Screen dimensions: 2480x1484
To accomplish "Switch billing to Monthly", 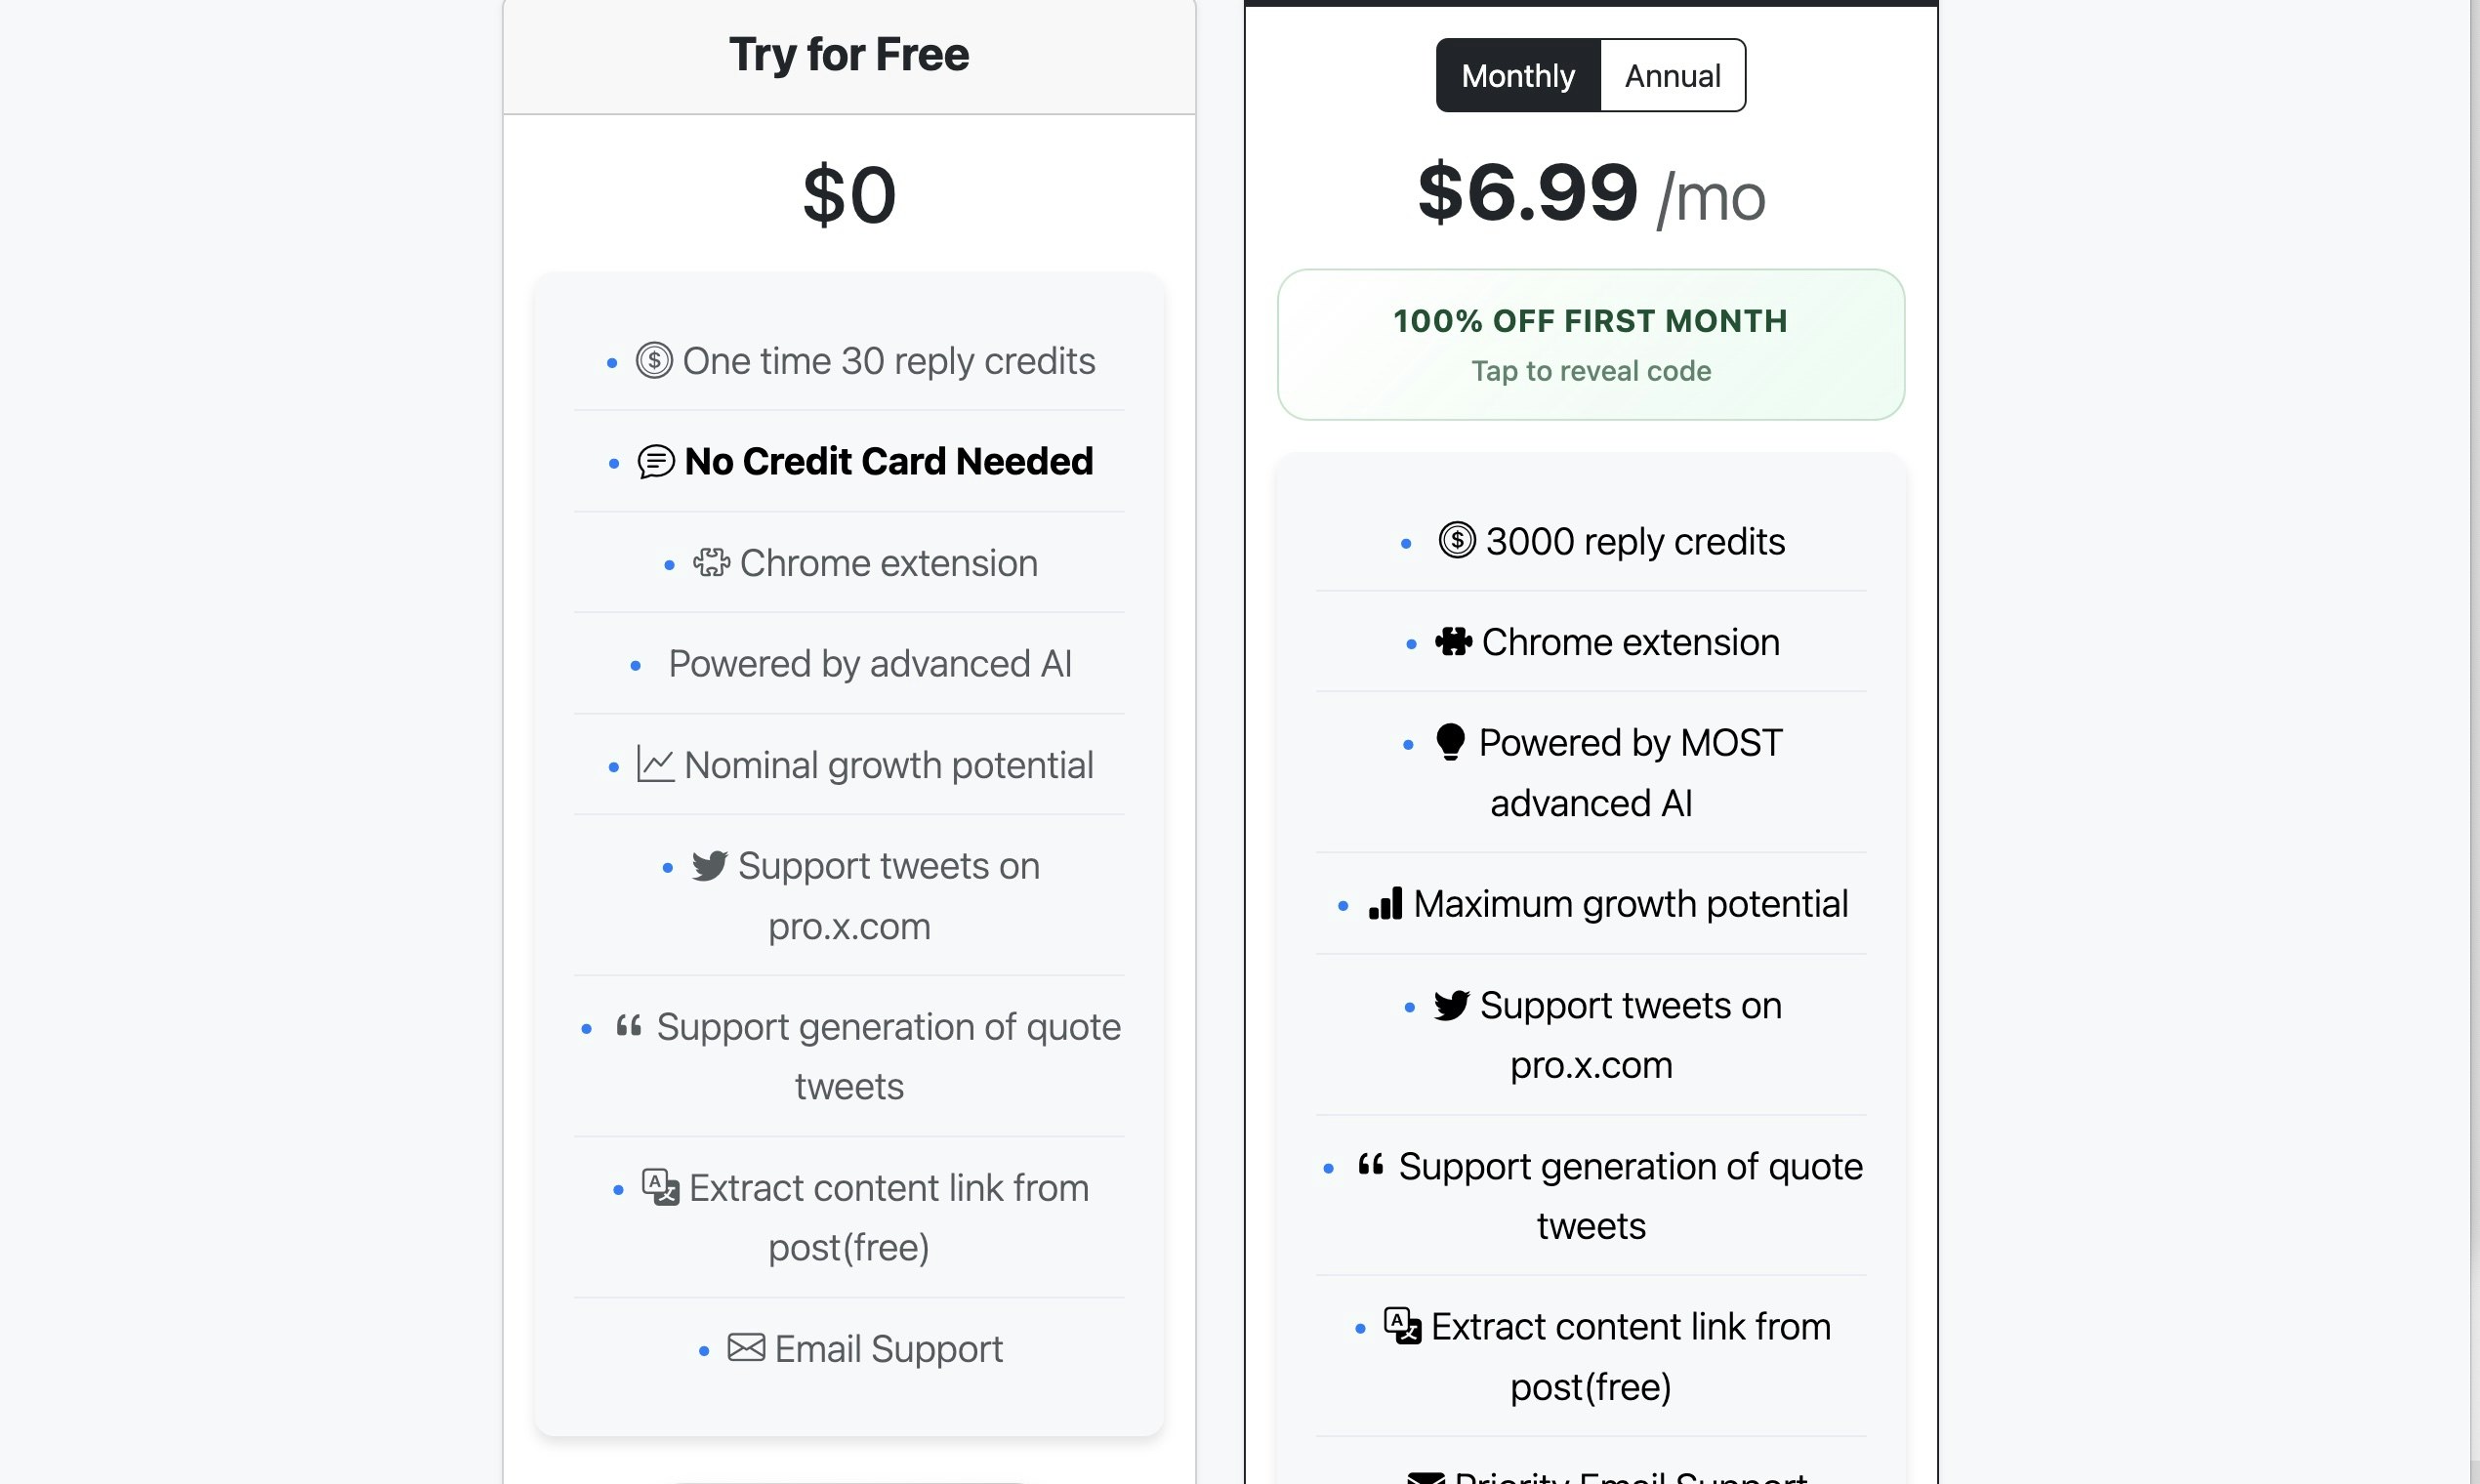I will tap(1518, 75).
